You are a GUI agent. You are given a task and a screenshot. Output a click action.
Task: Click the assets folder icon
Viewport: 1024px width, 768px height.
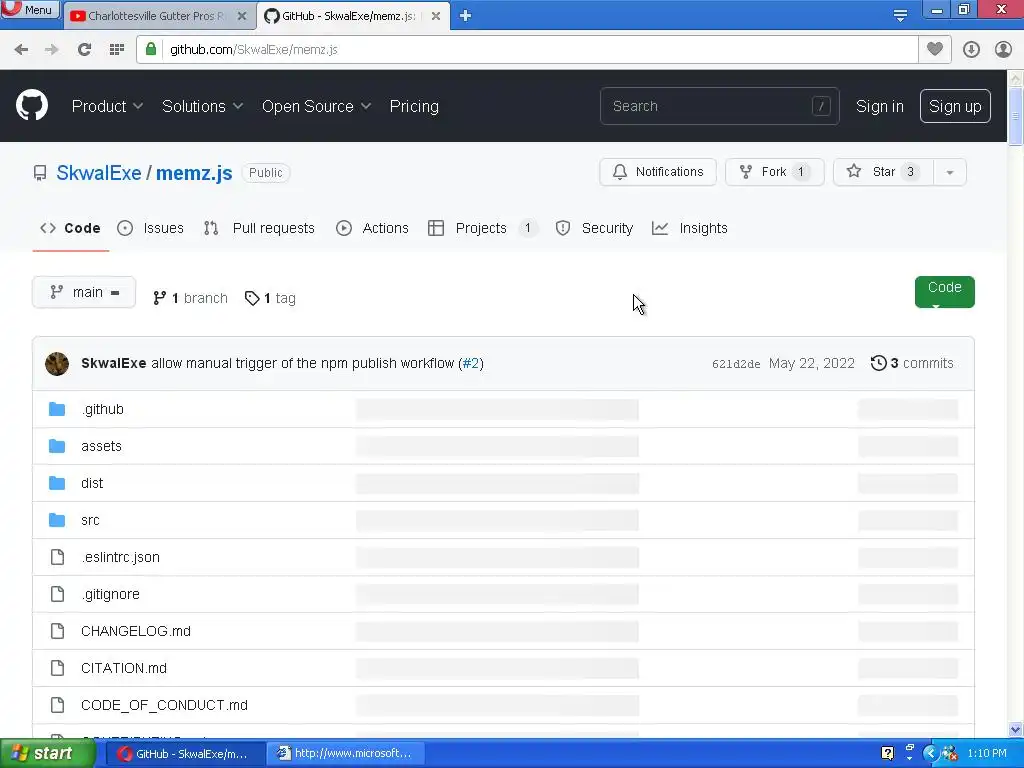click(57, 446)
